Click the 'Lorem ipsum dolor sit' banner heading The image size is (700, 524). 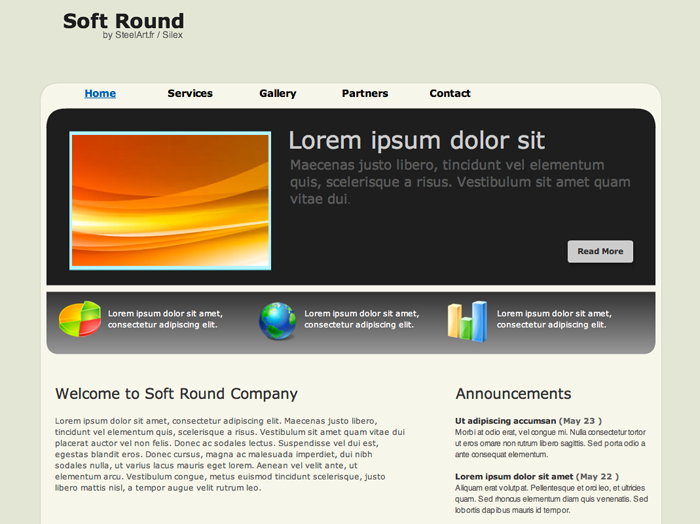point(417,141)
